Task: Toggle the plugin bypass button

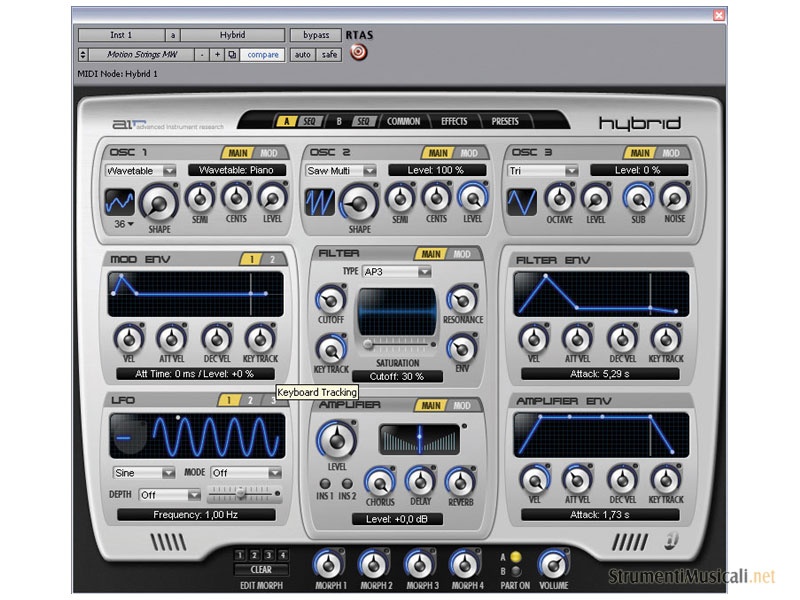Action: pos(315,35)
